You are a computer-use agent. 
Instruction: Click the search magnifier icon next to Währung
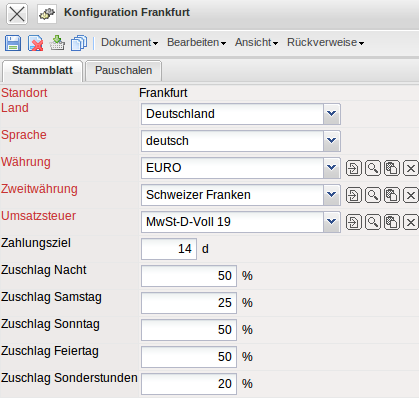[x=373, y=168]
